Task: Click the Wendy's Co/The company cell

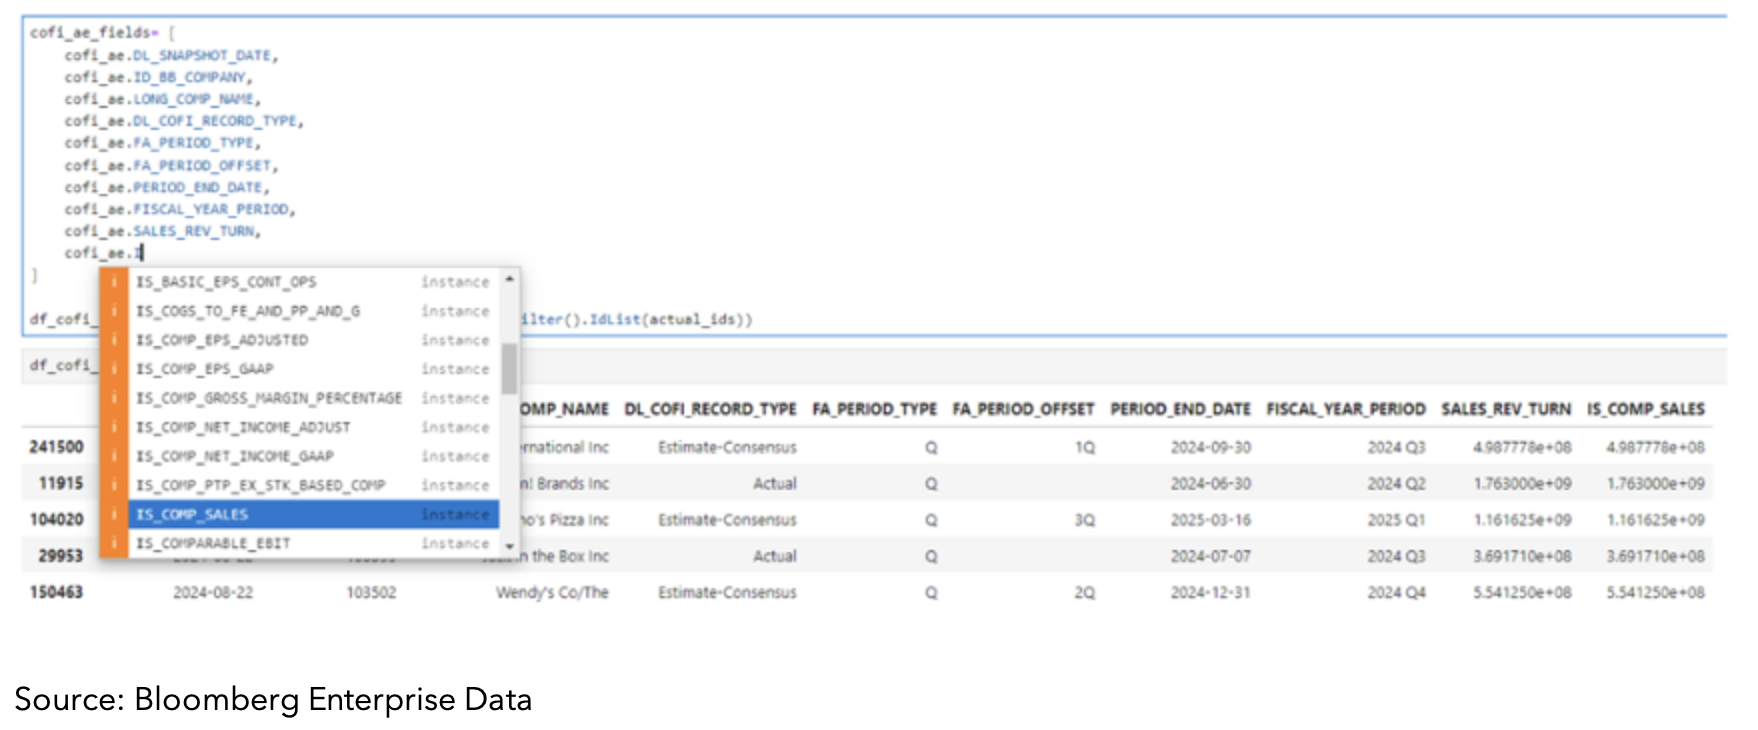Action: pos(552,592)
